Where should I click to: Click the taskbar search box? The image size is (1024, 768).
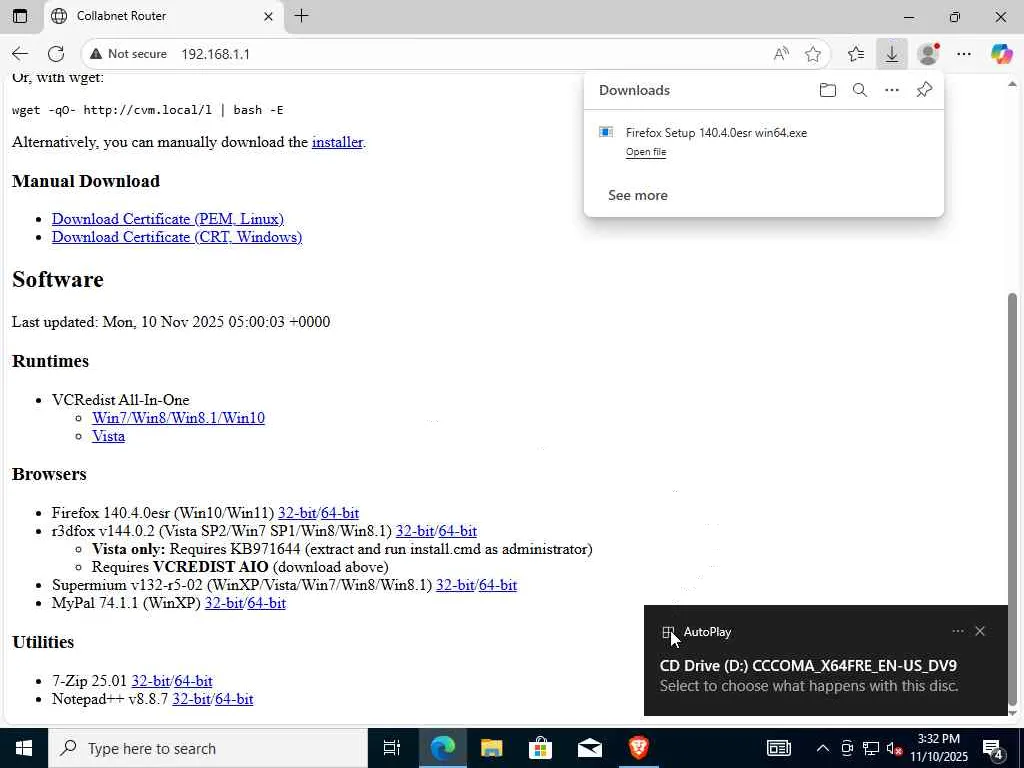(208, 748)
